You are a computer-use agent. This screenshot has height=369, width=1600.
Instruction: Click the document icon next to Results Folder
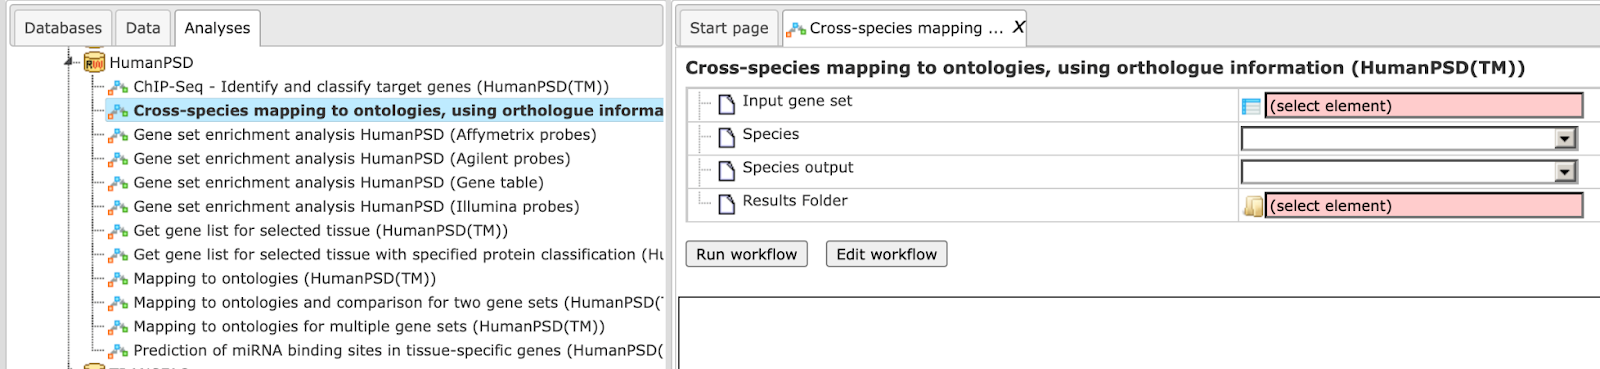[x=727, y=204]
